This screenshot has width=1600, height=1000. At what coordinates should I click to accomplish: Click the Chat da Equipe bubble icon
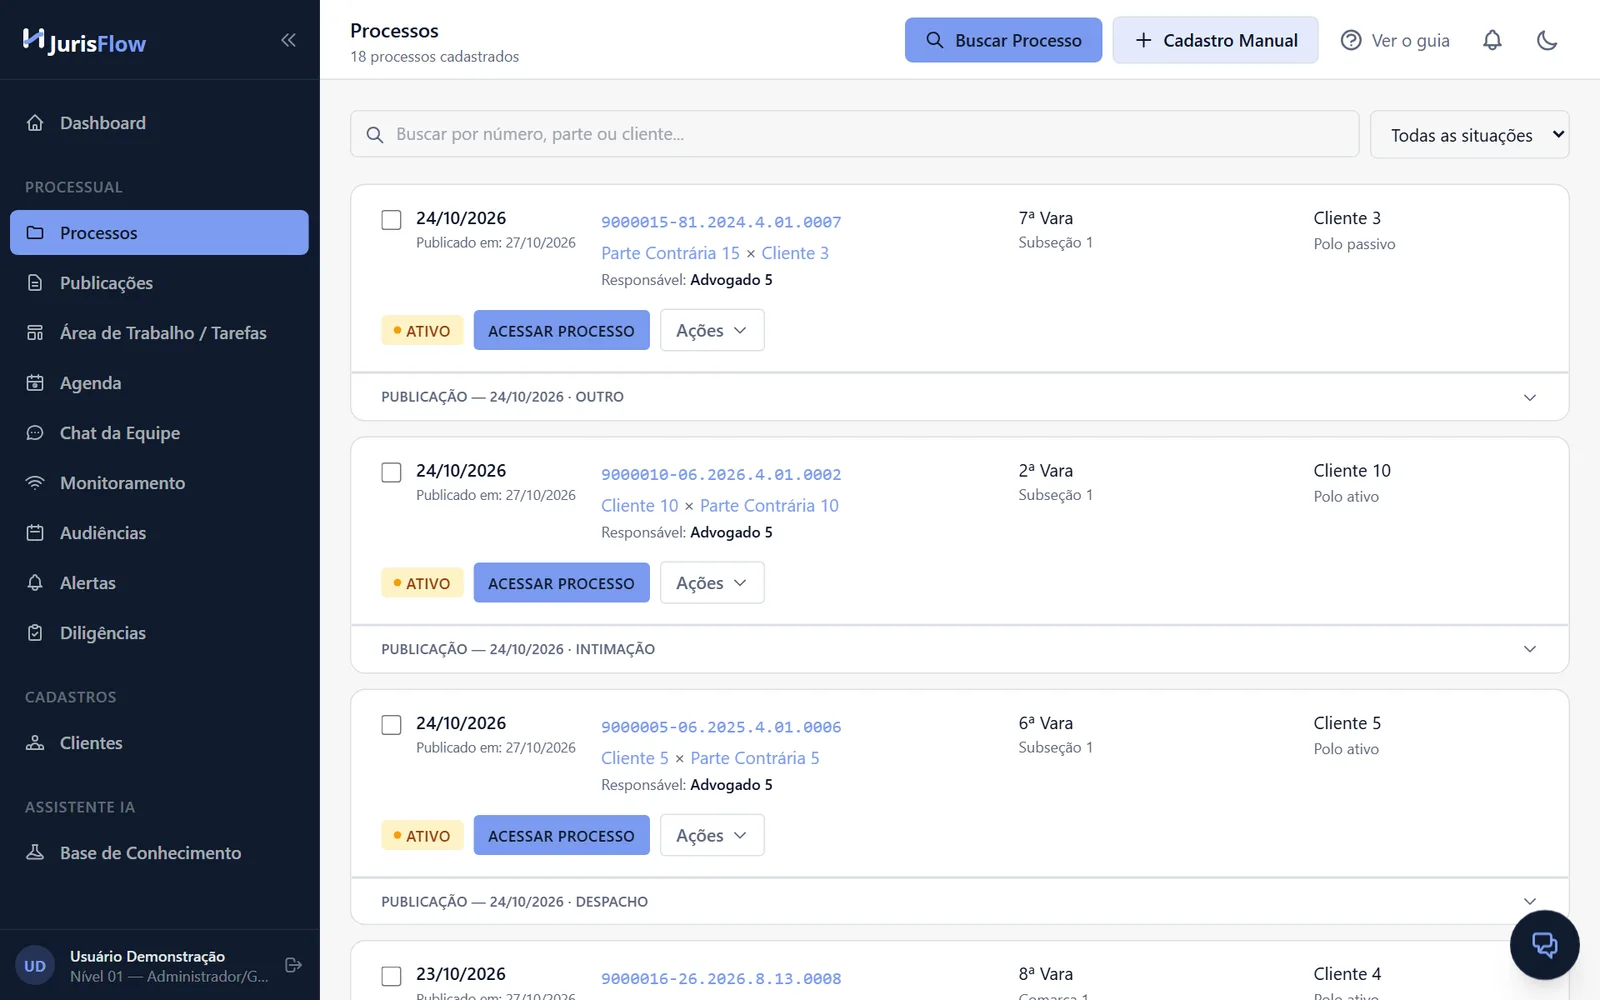pos(35,433)
